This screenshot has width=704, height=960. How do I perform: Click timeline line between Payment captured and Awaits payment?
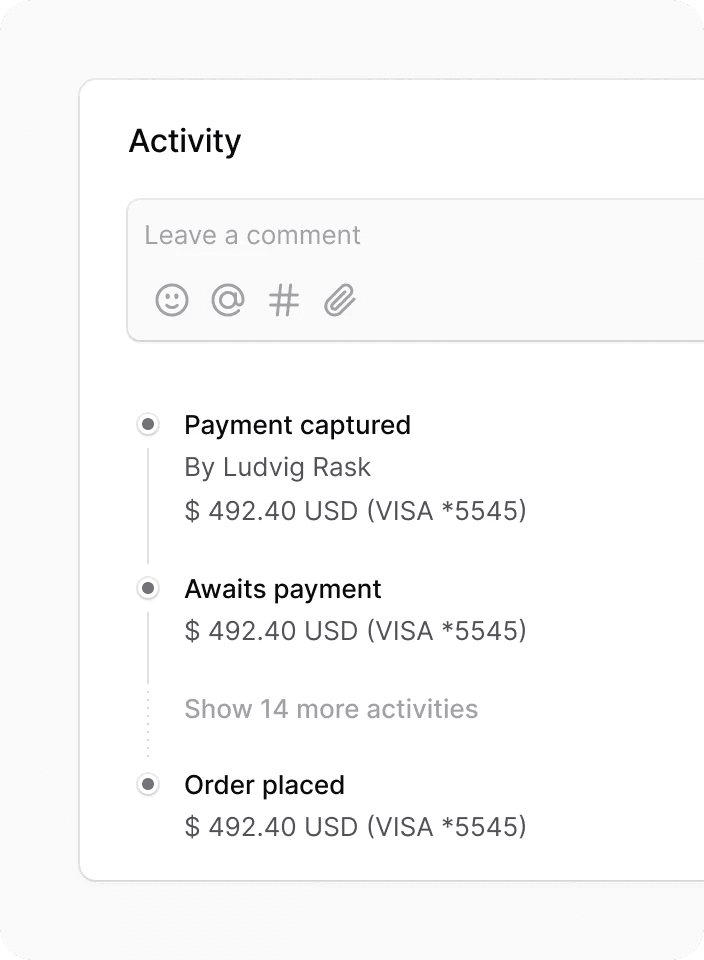[148, 505]
